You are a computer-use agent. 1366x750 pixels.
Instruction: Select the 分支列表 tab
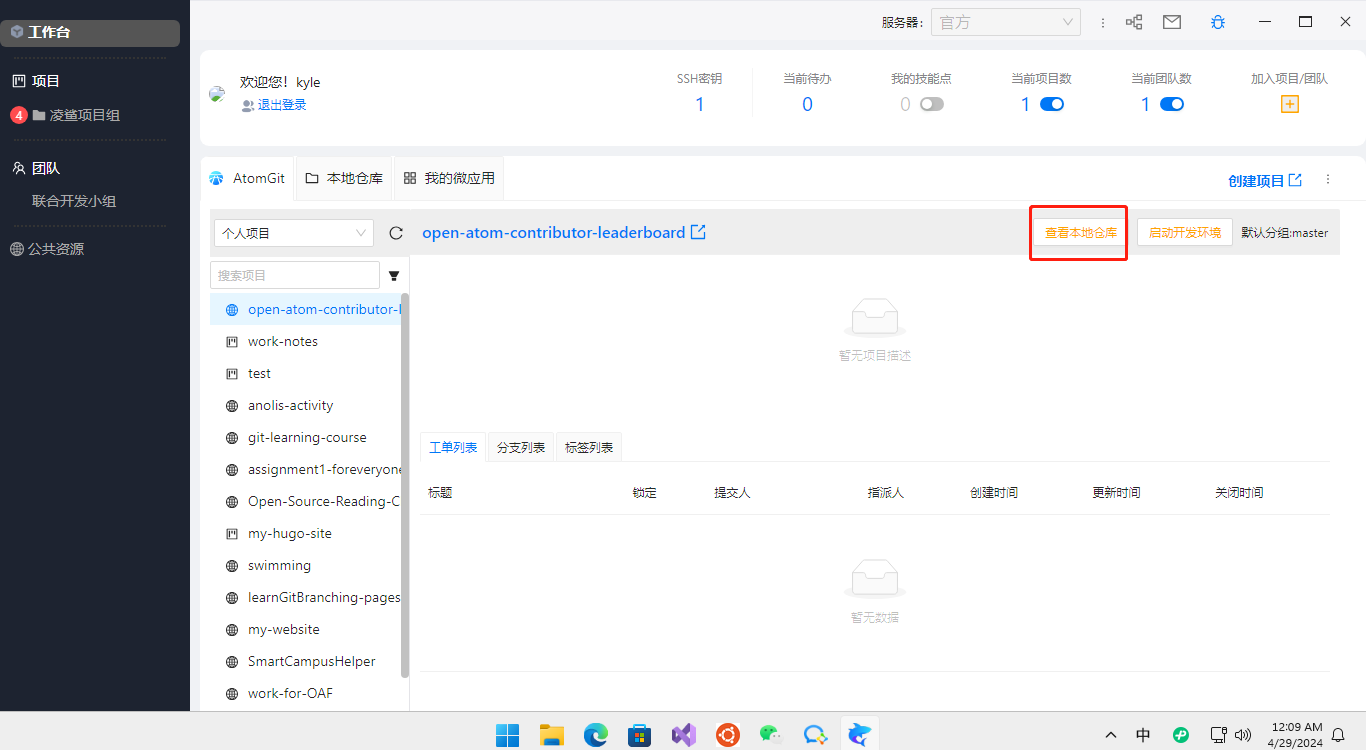[521, 447]
